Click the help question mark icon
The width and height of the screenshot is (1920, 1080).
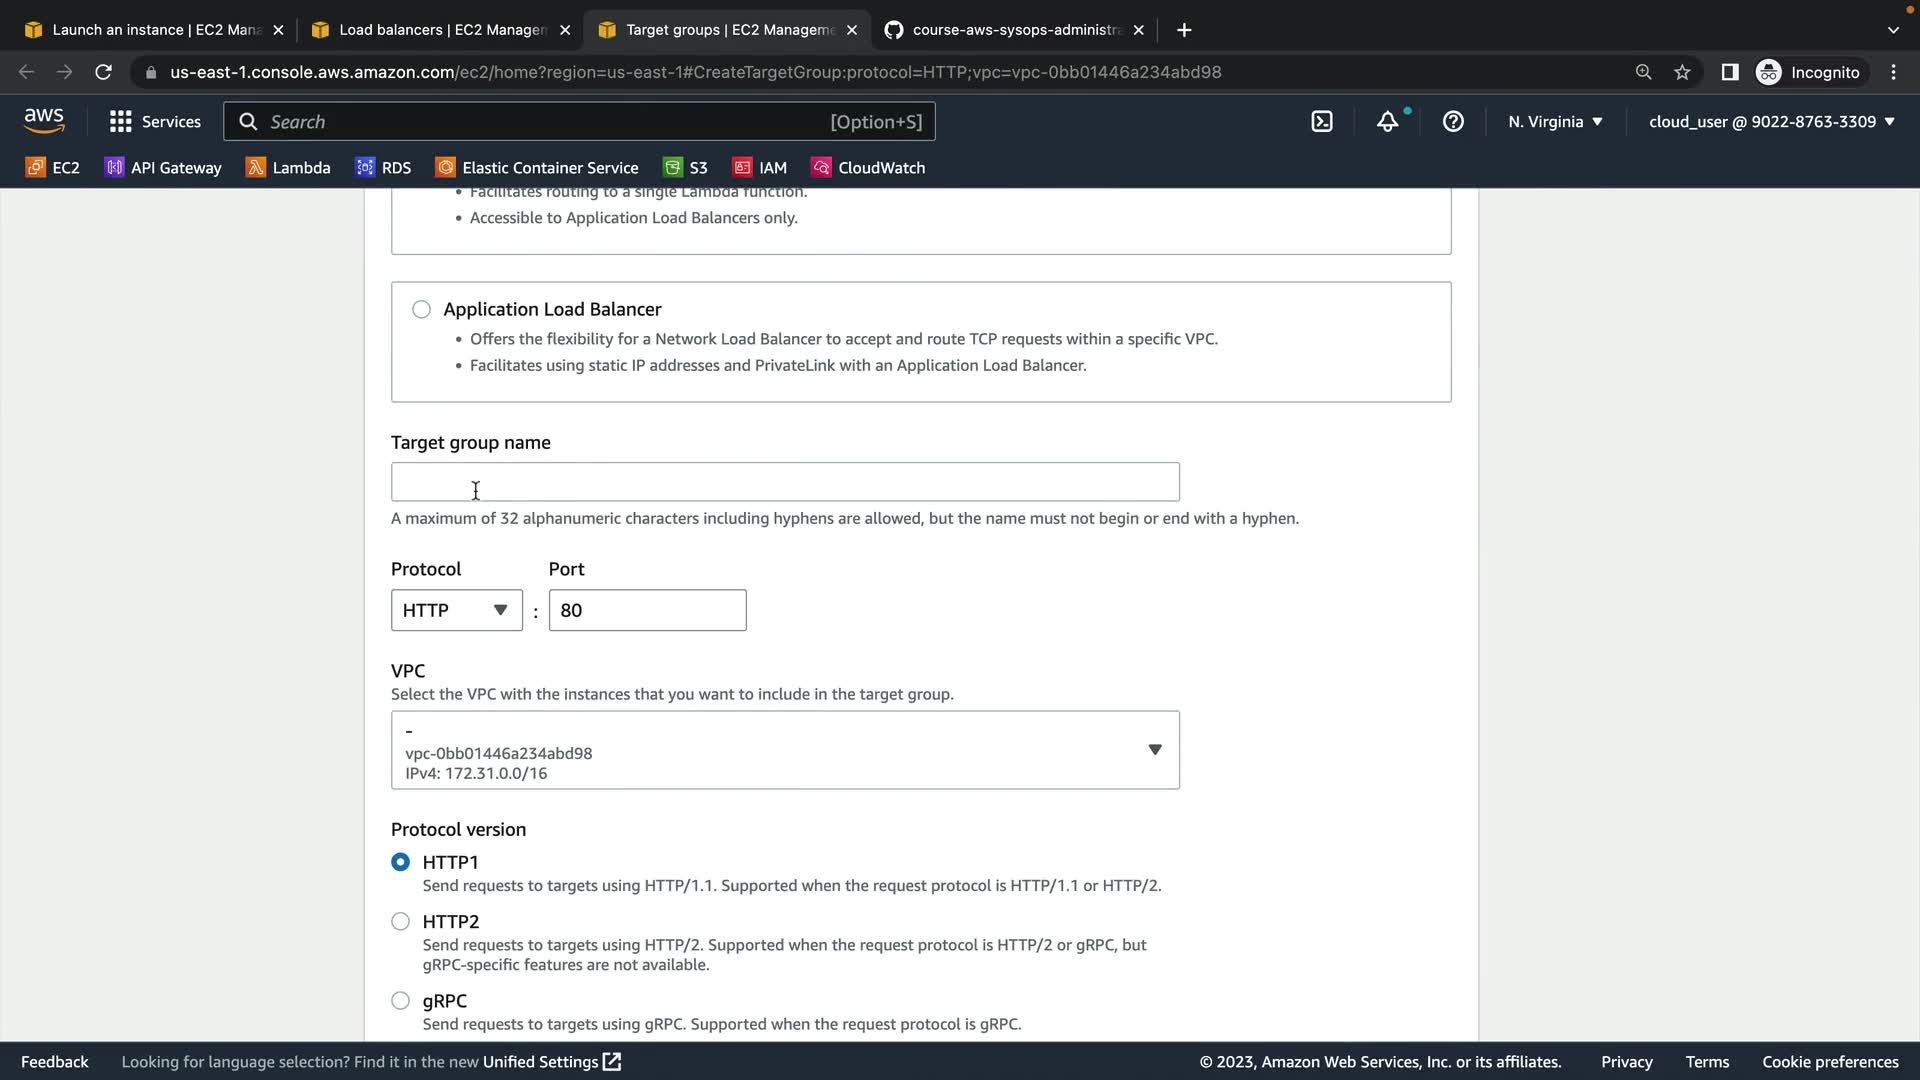[x=1453, y=122]
